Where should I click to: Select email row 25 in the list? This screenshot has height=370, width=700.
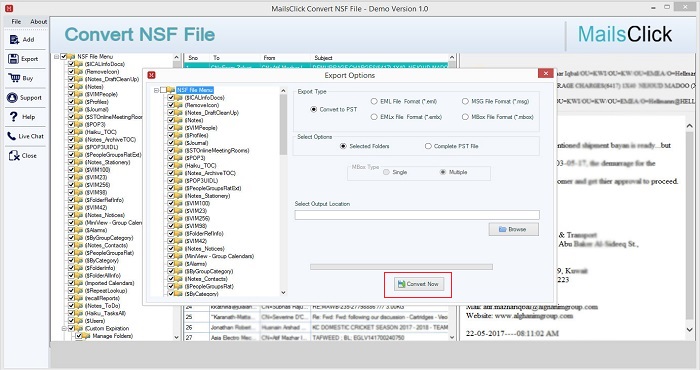pyautogui.click(x=316, y=317)
